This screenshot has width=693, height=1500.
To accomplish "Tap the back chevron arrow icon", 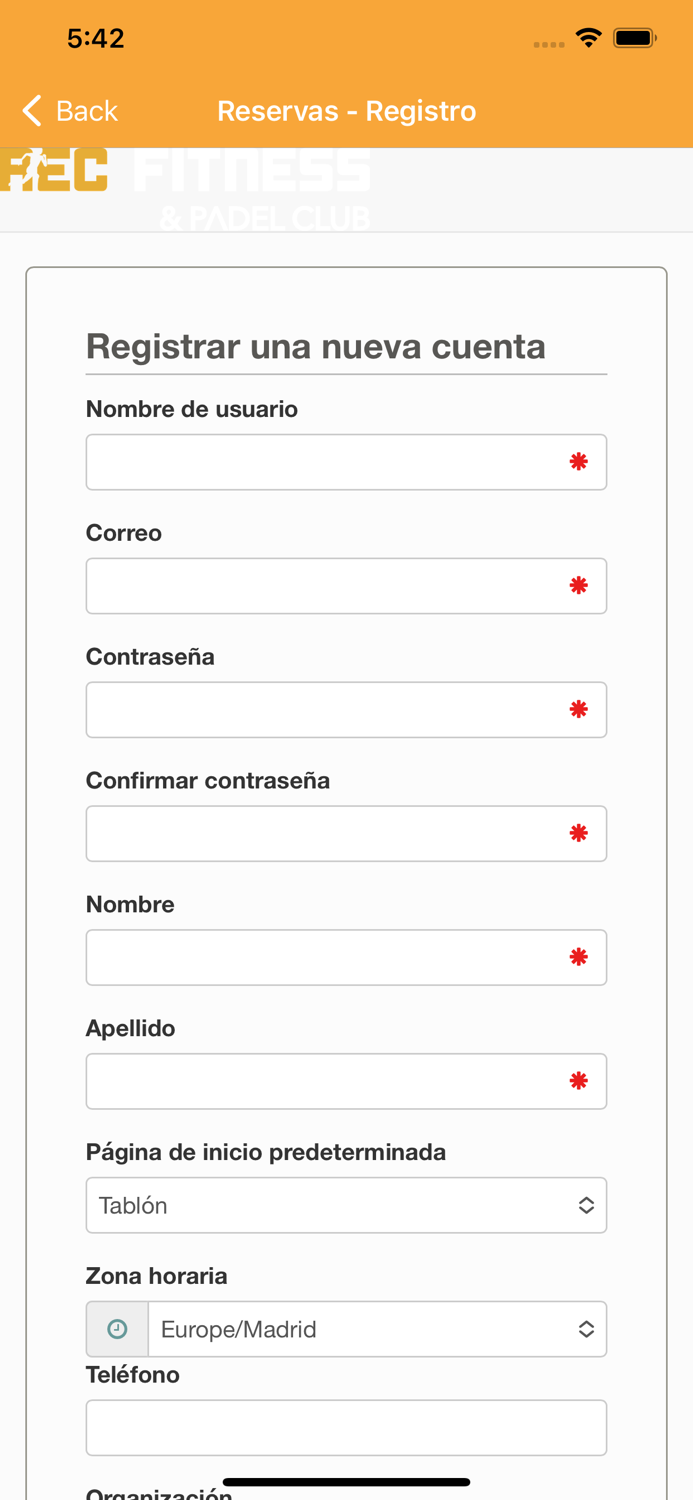I will [30, 111].
